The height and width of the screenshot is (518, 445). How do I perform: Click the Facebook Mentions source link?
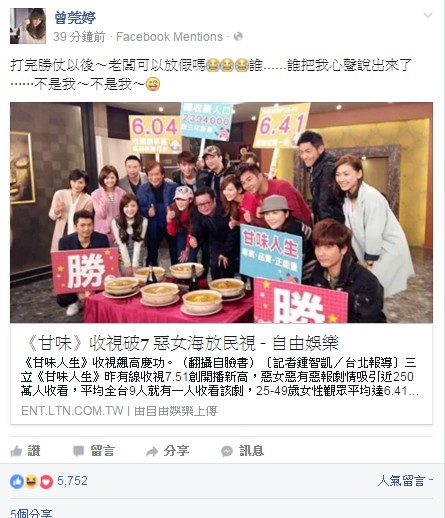(x=169, y=37)
